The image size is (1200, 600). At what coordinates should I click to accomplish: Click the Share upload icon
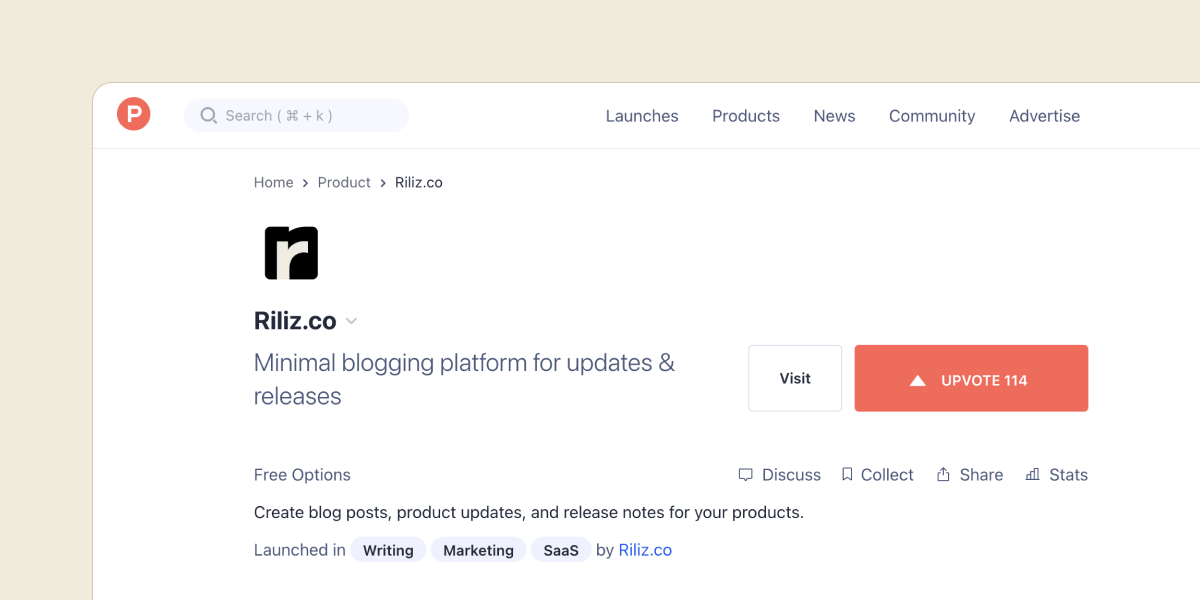coord(943,474)
